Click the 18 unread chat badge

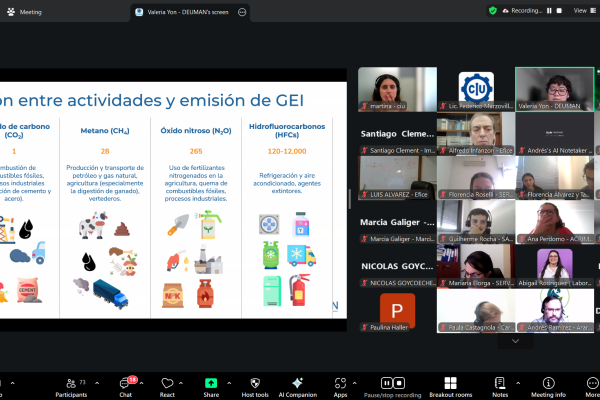(x=132, y=379)
